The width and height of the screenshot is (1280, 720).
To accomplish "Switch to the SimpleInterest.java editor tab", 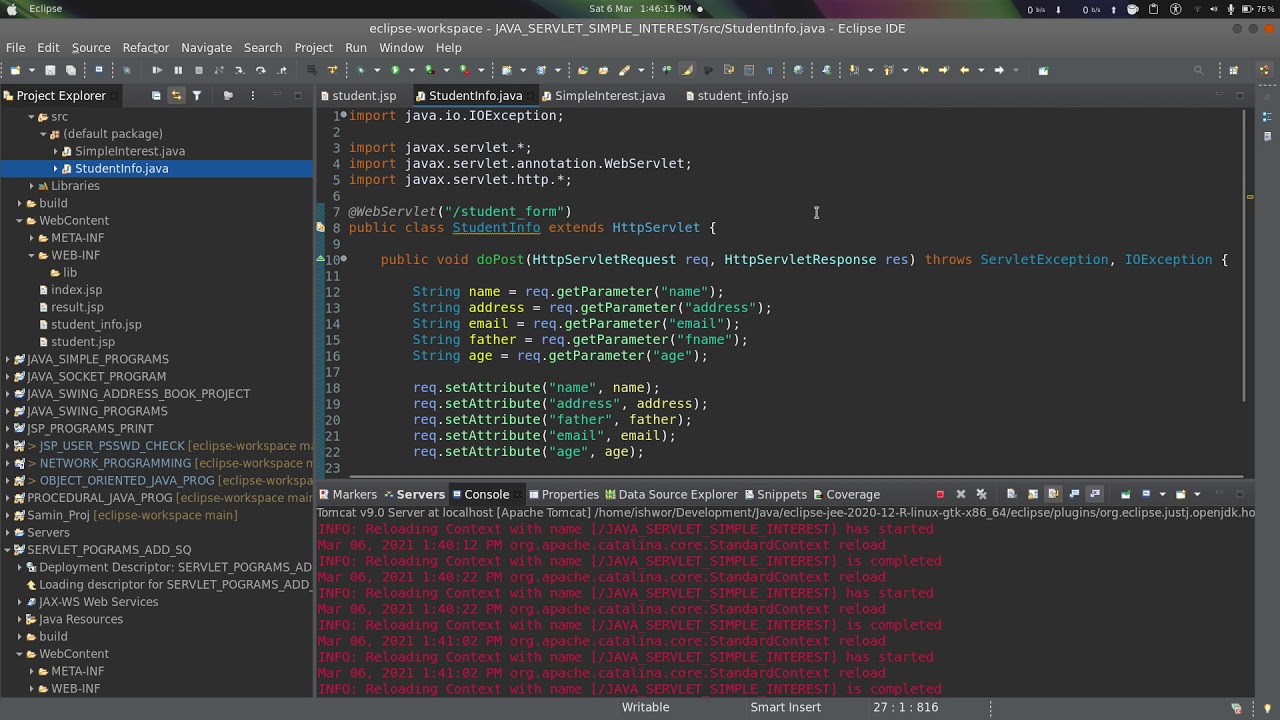I will pos(609,96).
